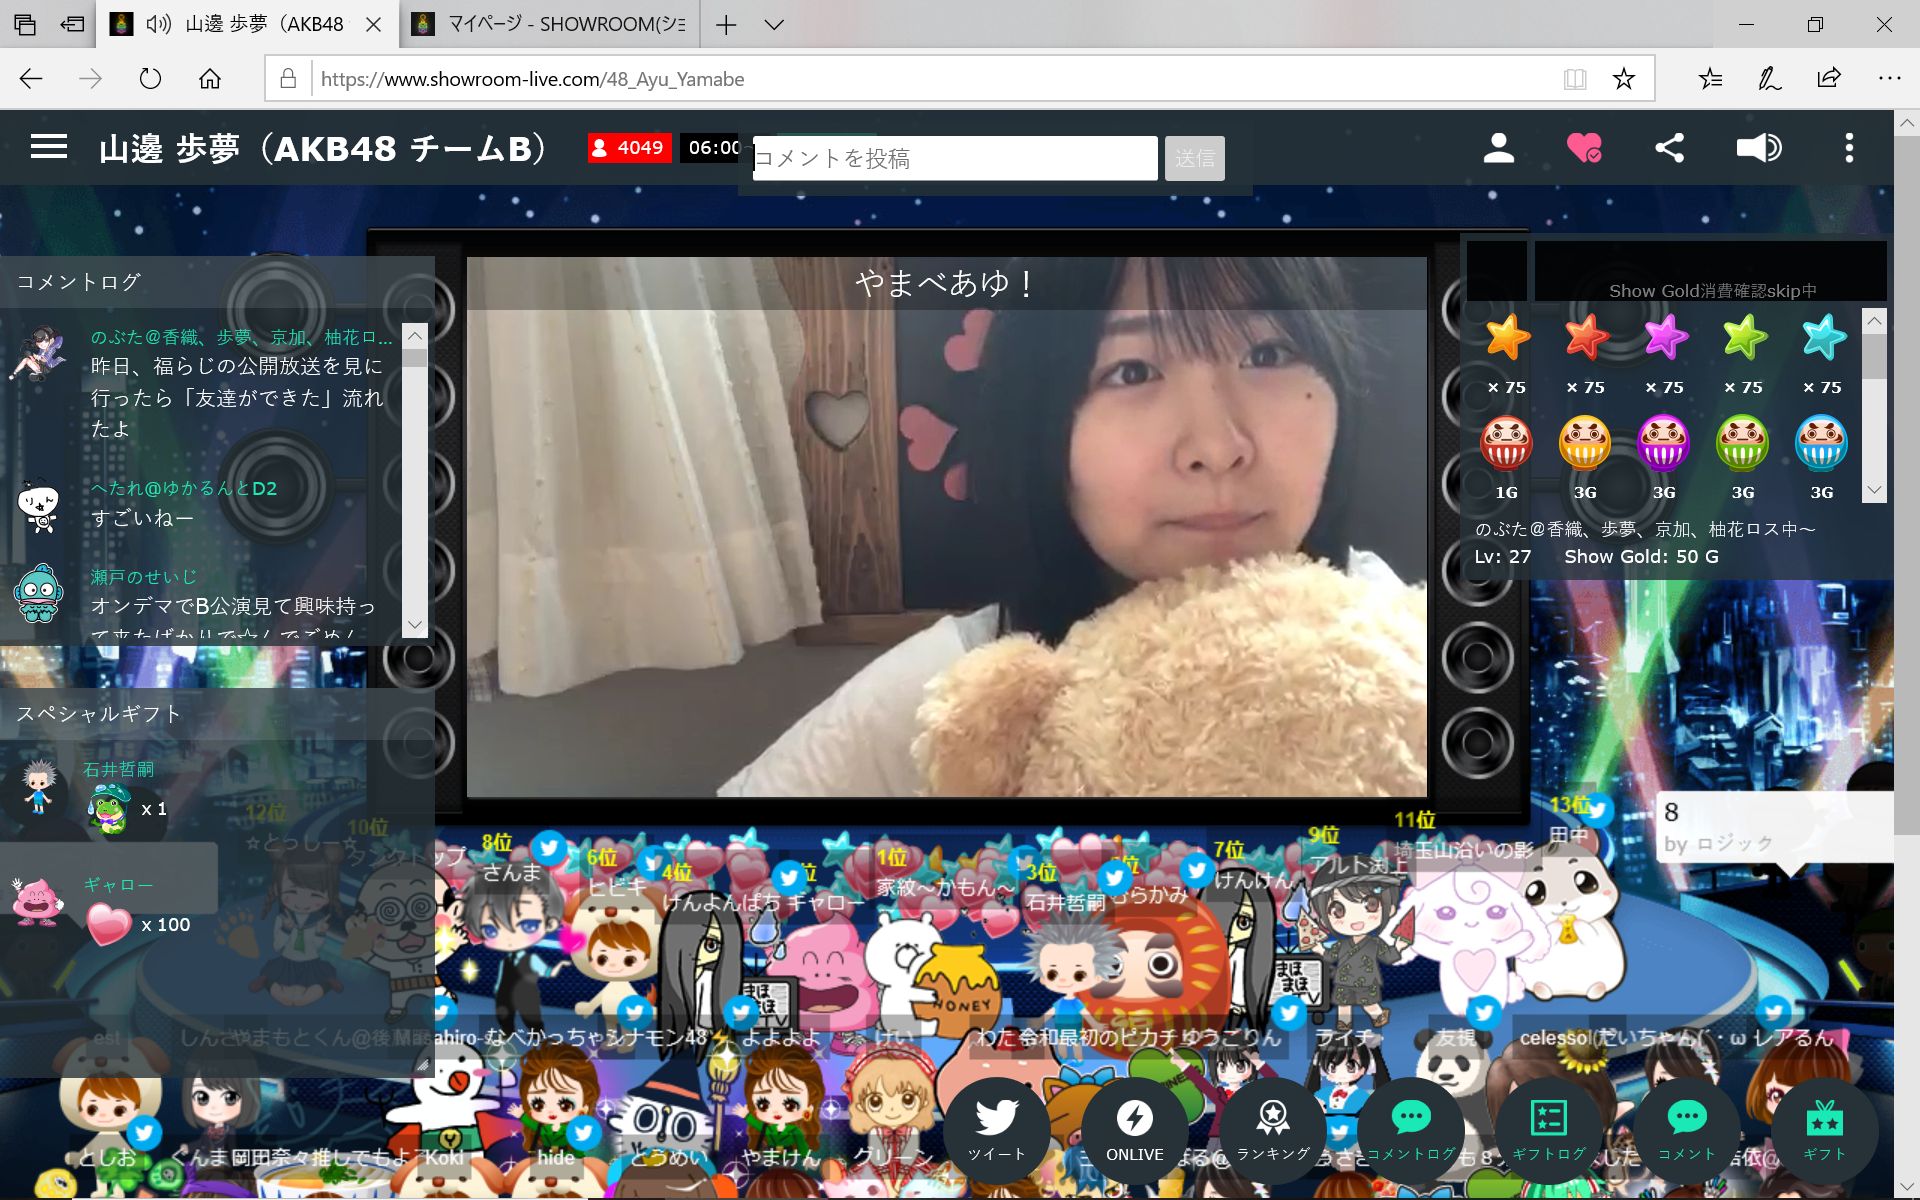Click the コメントを投稿 comment input field
The image size is (1920, 1200).
(x=955, y=158)
